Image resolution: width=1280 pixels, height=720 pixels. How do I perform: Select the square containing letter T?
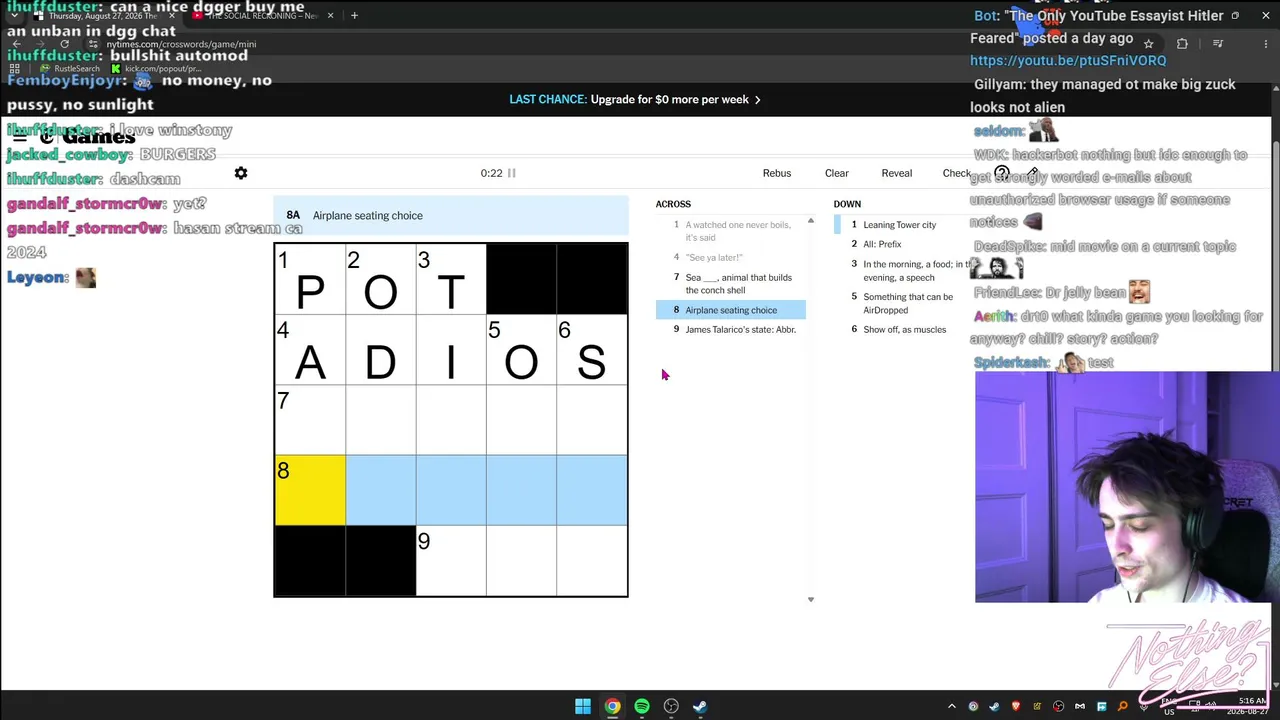point(451,279)
